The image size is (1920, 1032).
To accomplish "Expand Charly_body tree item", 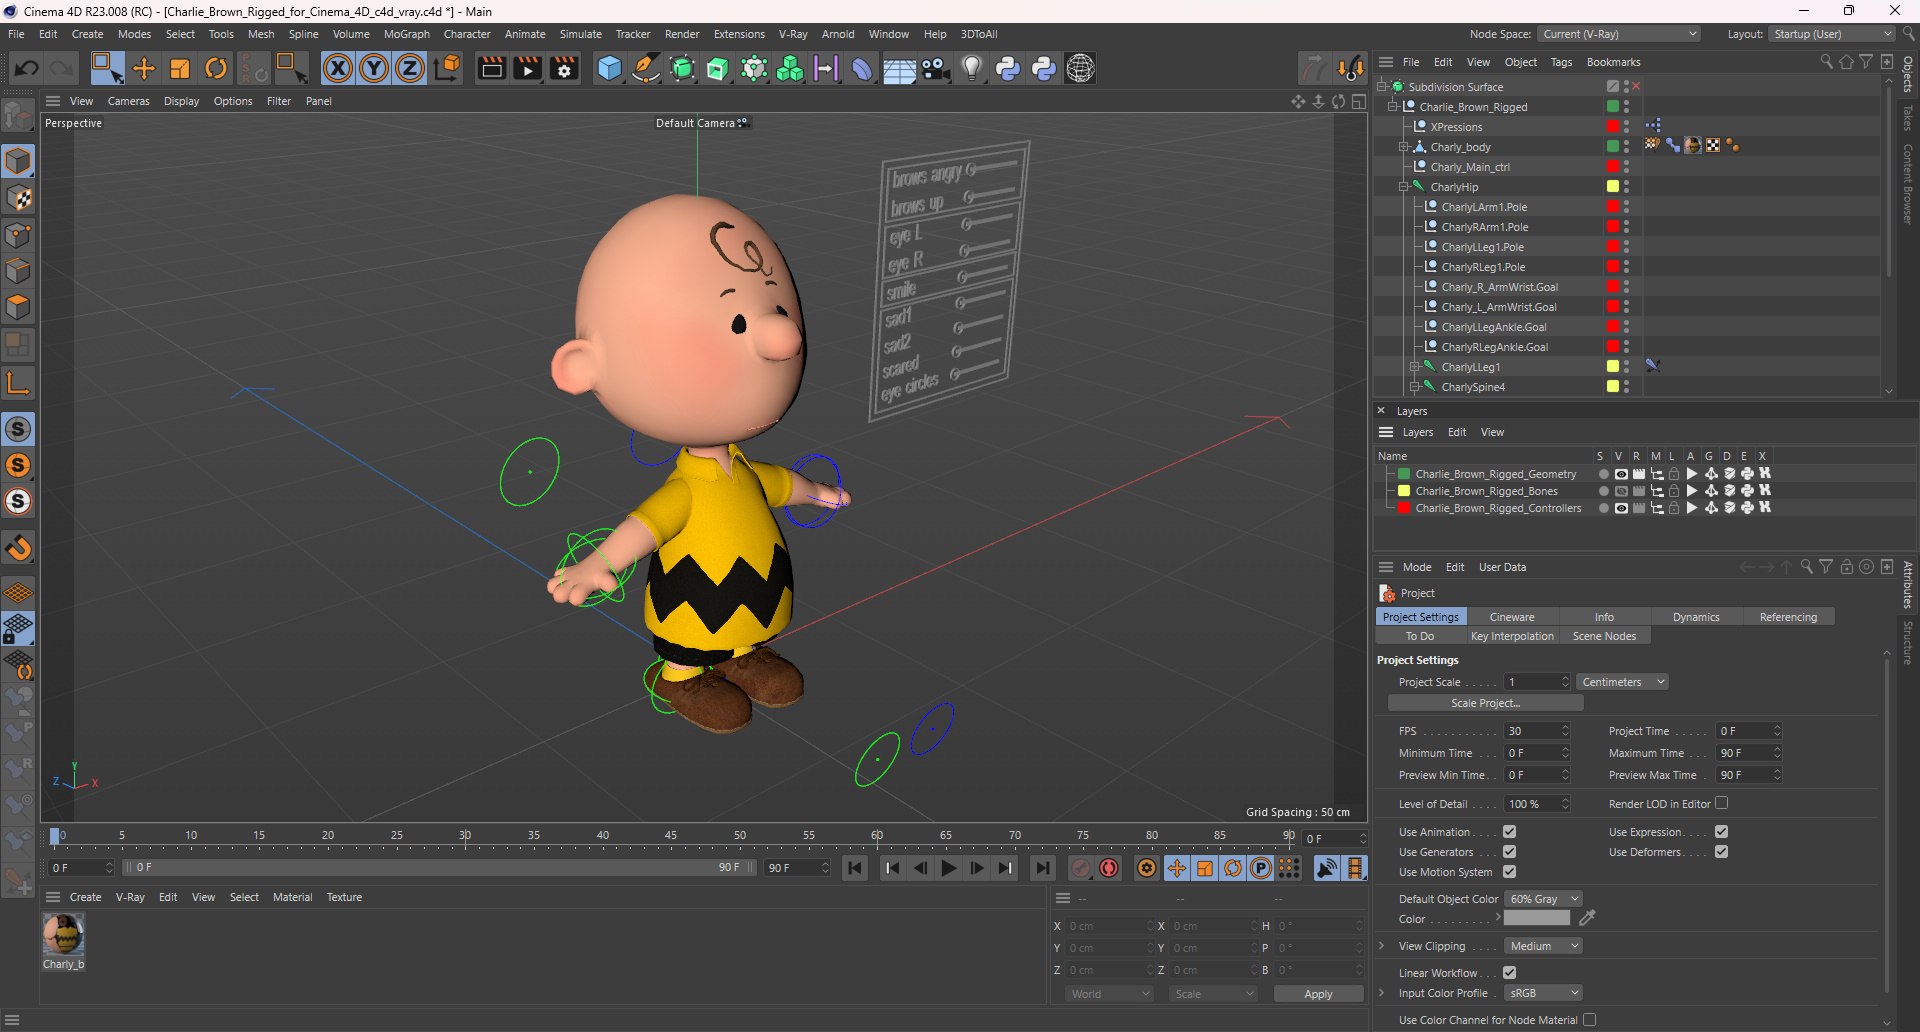I will click(1404, 147).
